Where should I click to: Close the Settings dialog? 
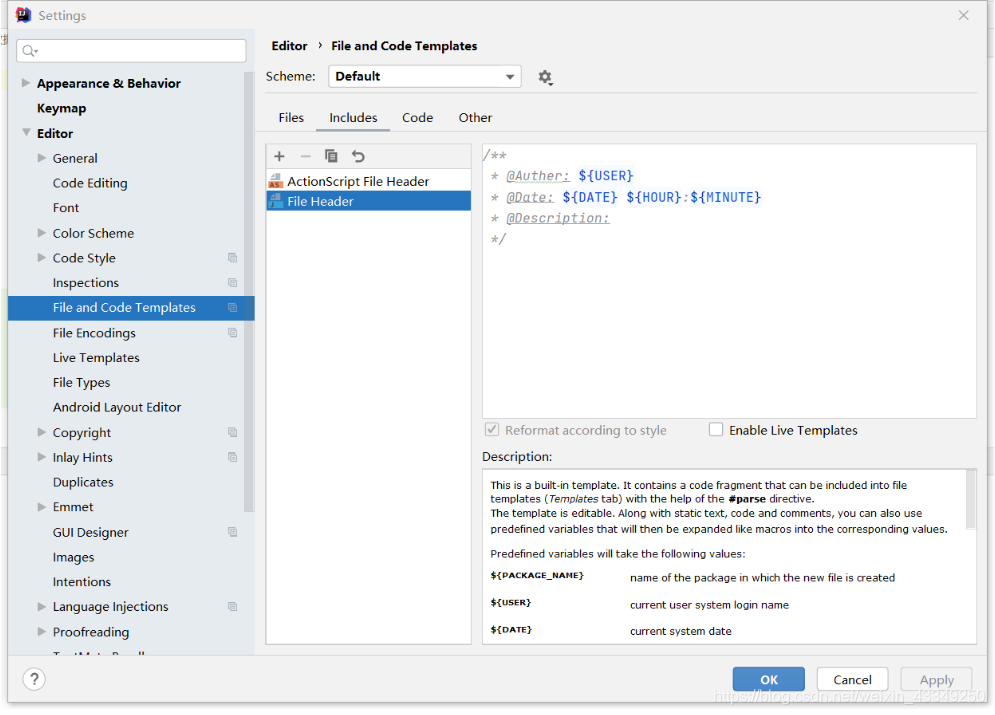[x=963, y=15]
